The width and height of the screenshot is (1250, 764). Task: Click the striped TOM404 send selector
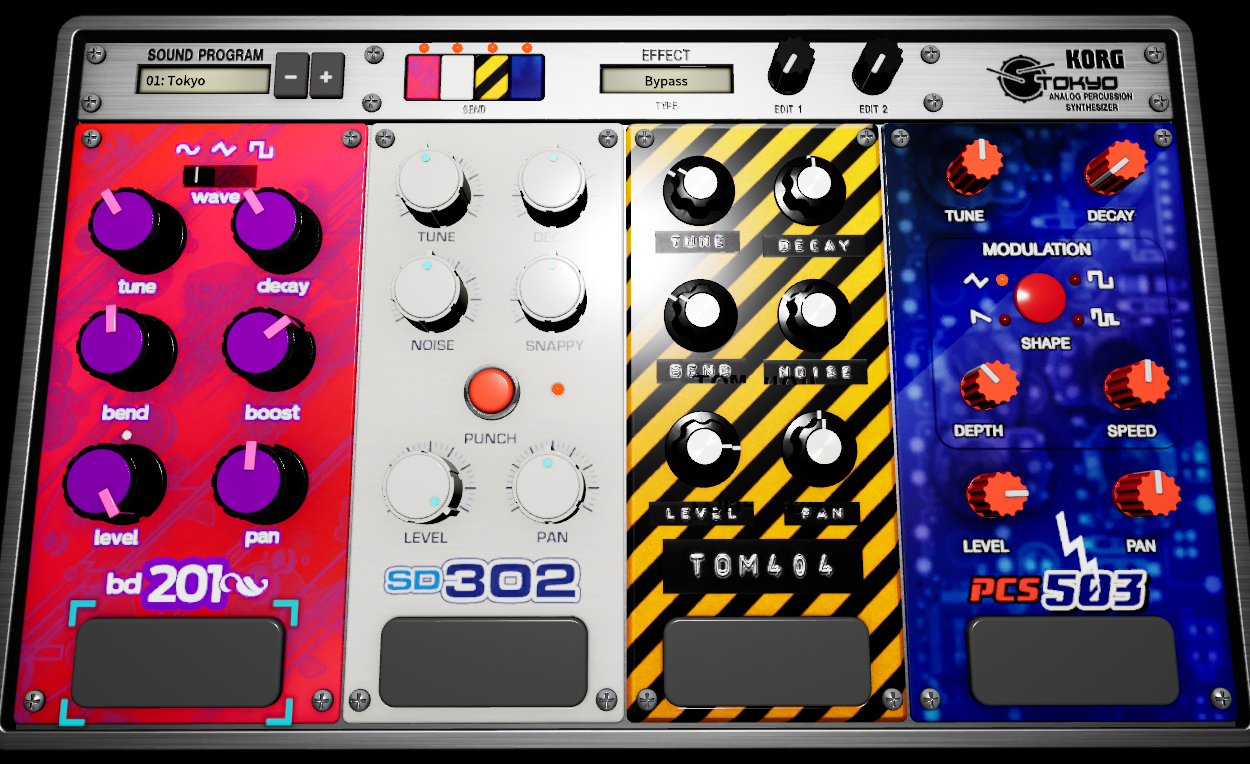tap(491, 77)
